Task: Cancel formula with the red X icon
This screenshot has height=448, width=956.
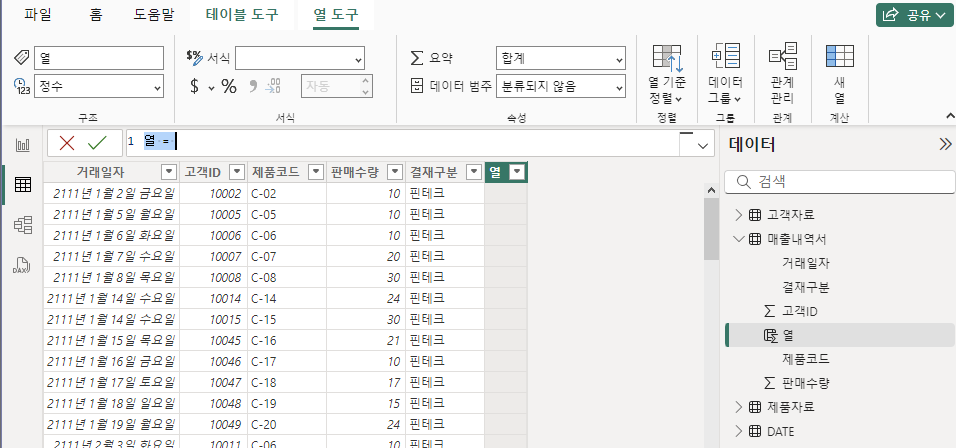Action: click(x=67, y=143)
